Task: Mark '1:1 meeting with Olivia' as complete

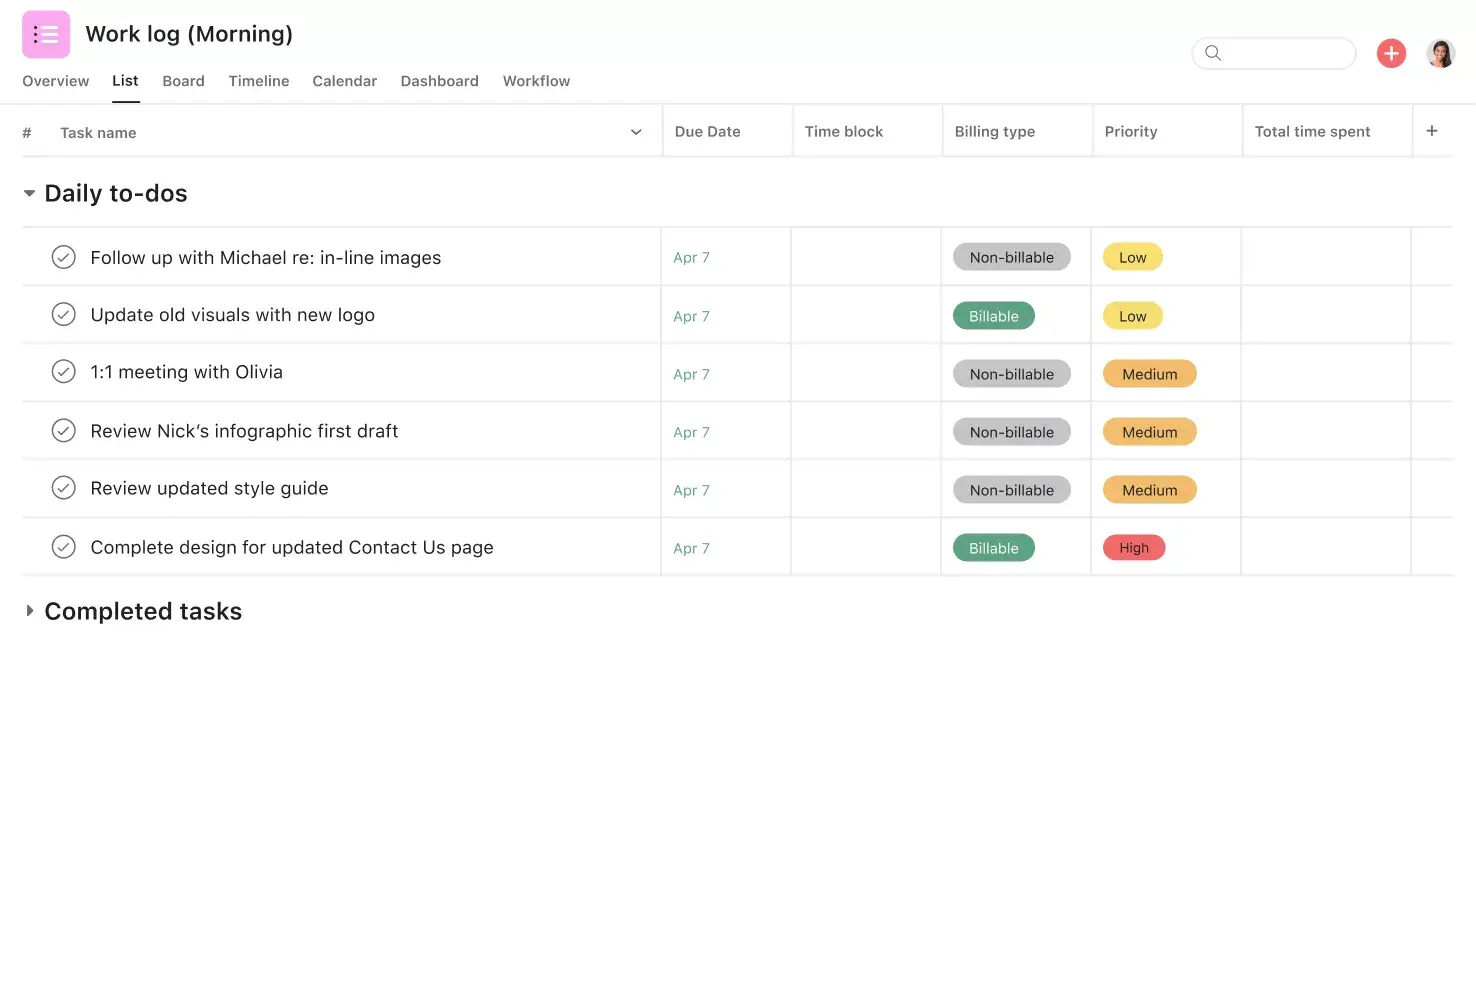Action: (63, 371)
